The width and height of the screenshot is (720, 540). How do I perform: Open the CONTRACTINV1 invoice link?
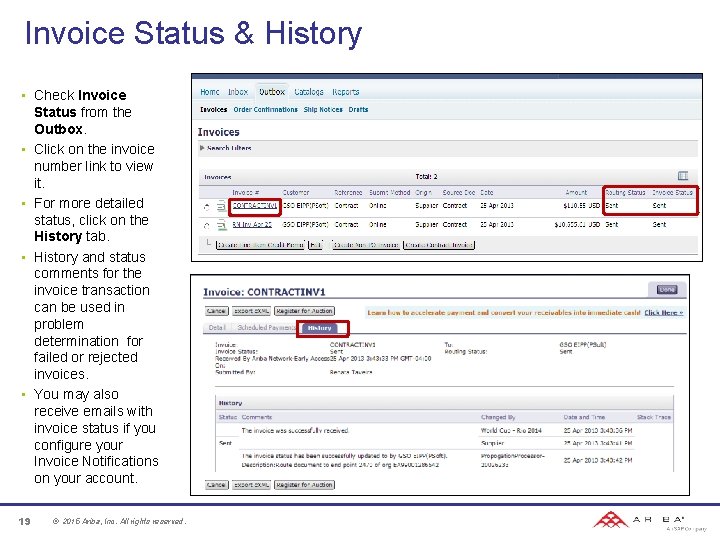[254, 206]
